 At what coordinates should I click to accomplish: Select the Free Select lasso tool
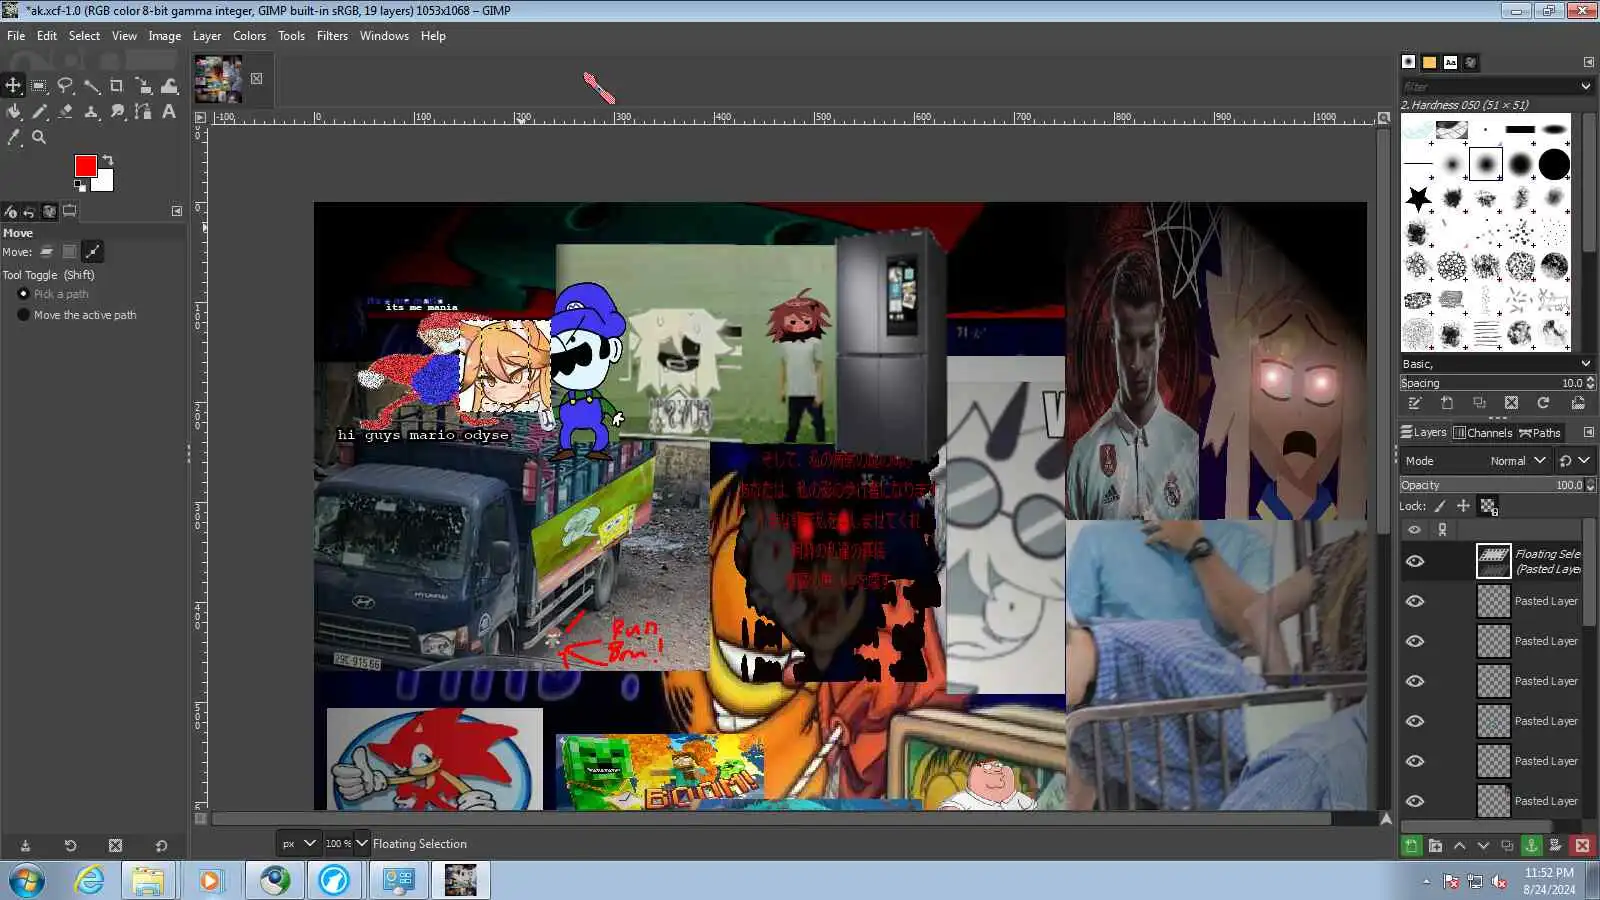pos(65,86)
